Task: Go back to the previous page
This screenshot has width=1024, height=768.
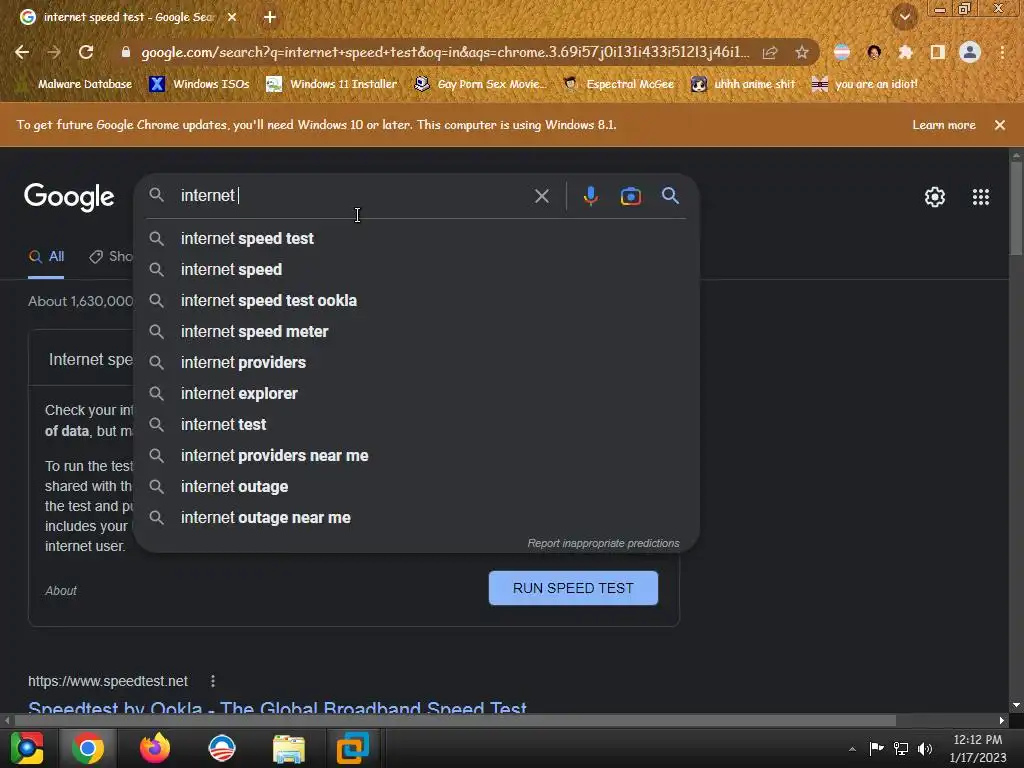Action: pyautogui.click(x=22, y=52)
